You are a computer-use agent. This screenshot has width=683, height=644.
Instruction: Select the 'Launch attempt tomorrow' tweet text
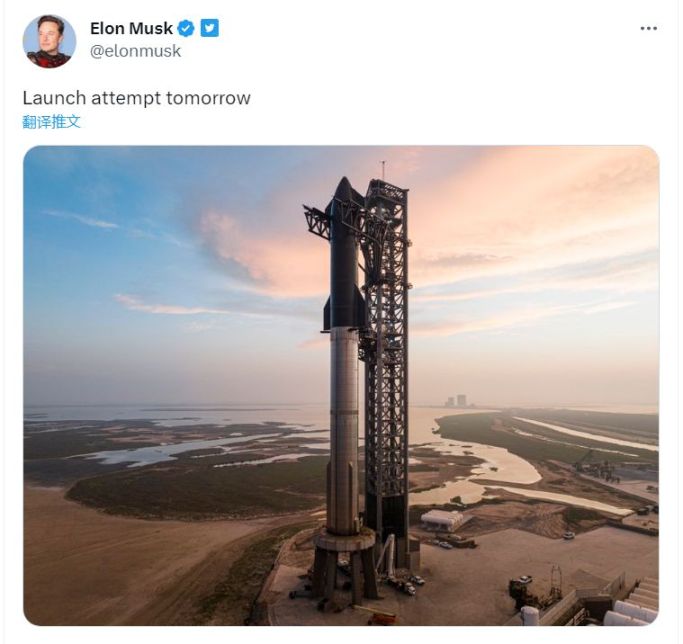[x=136, y=98]
